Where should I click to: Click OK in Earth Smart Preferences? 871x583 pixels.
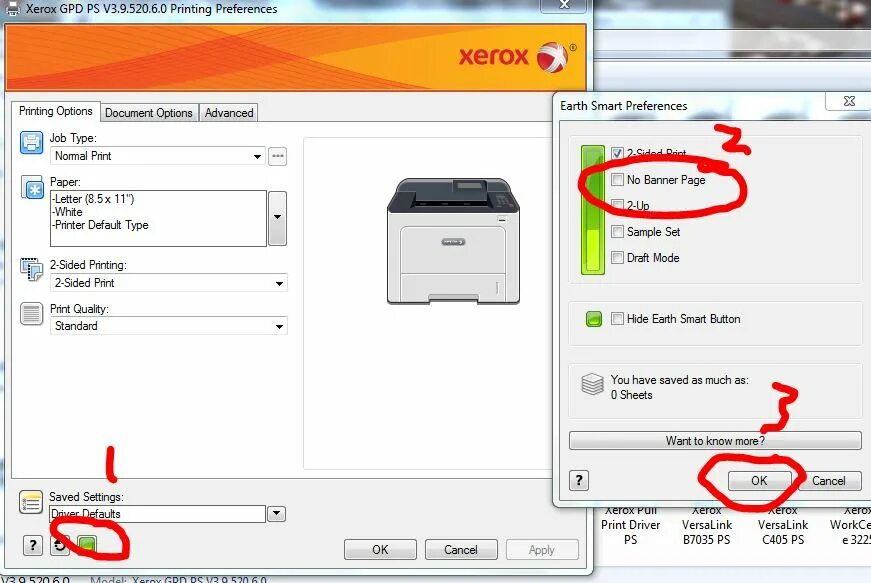coord(759,481)
